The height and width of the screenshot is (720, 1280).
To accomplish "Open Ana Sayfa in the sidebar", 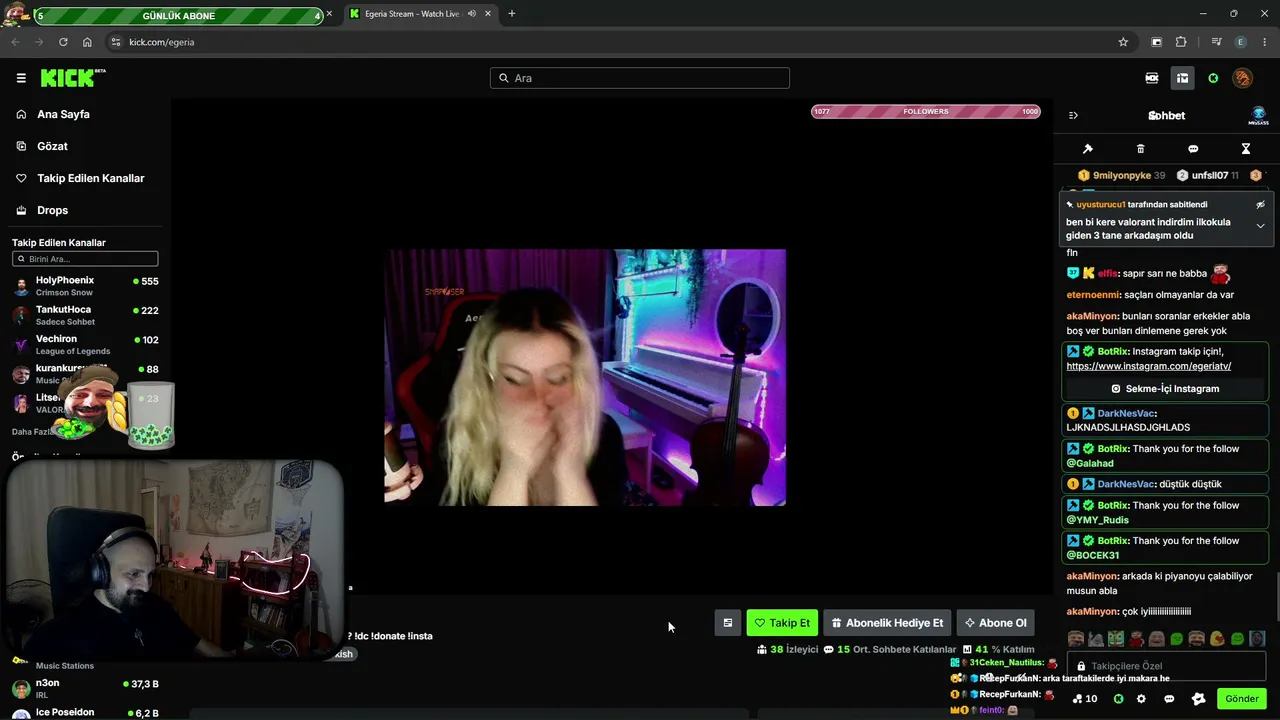I will pyautogui.click(x=63, y=114).
